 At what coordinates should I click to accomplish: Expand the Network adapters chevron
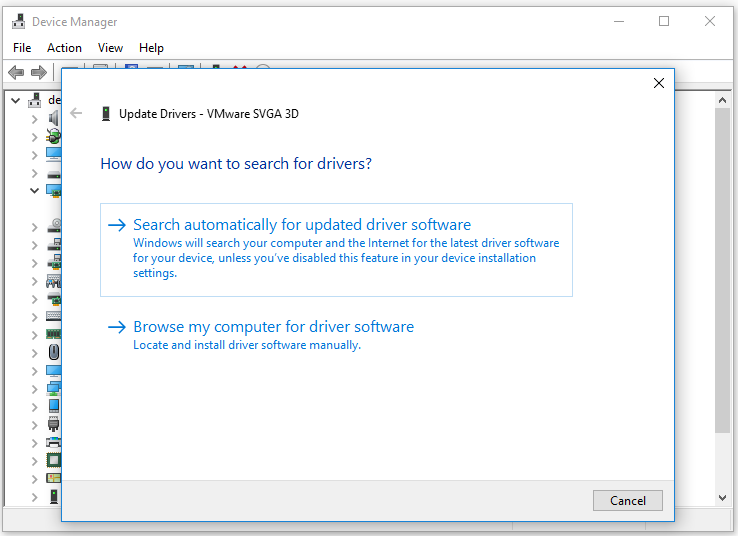[x=34, y=389]
